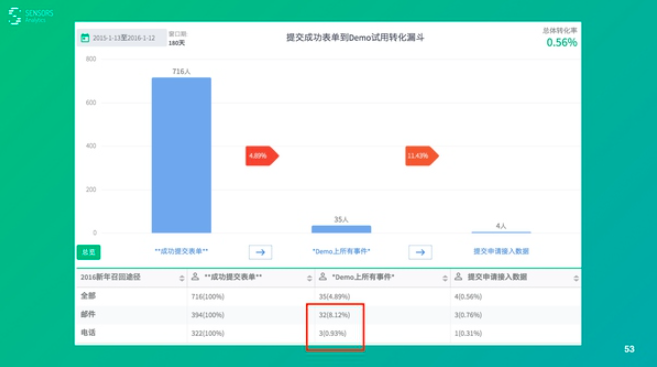The height and width of the screenshot is (367, 657).
Task: Click user icon in 提交申请接入数据 column header
Action: coord(458,277)
